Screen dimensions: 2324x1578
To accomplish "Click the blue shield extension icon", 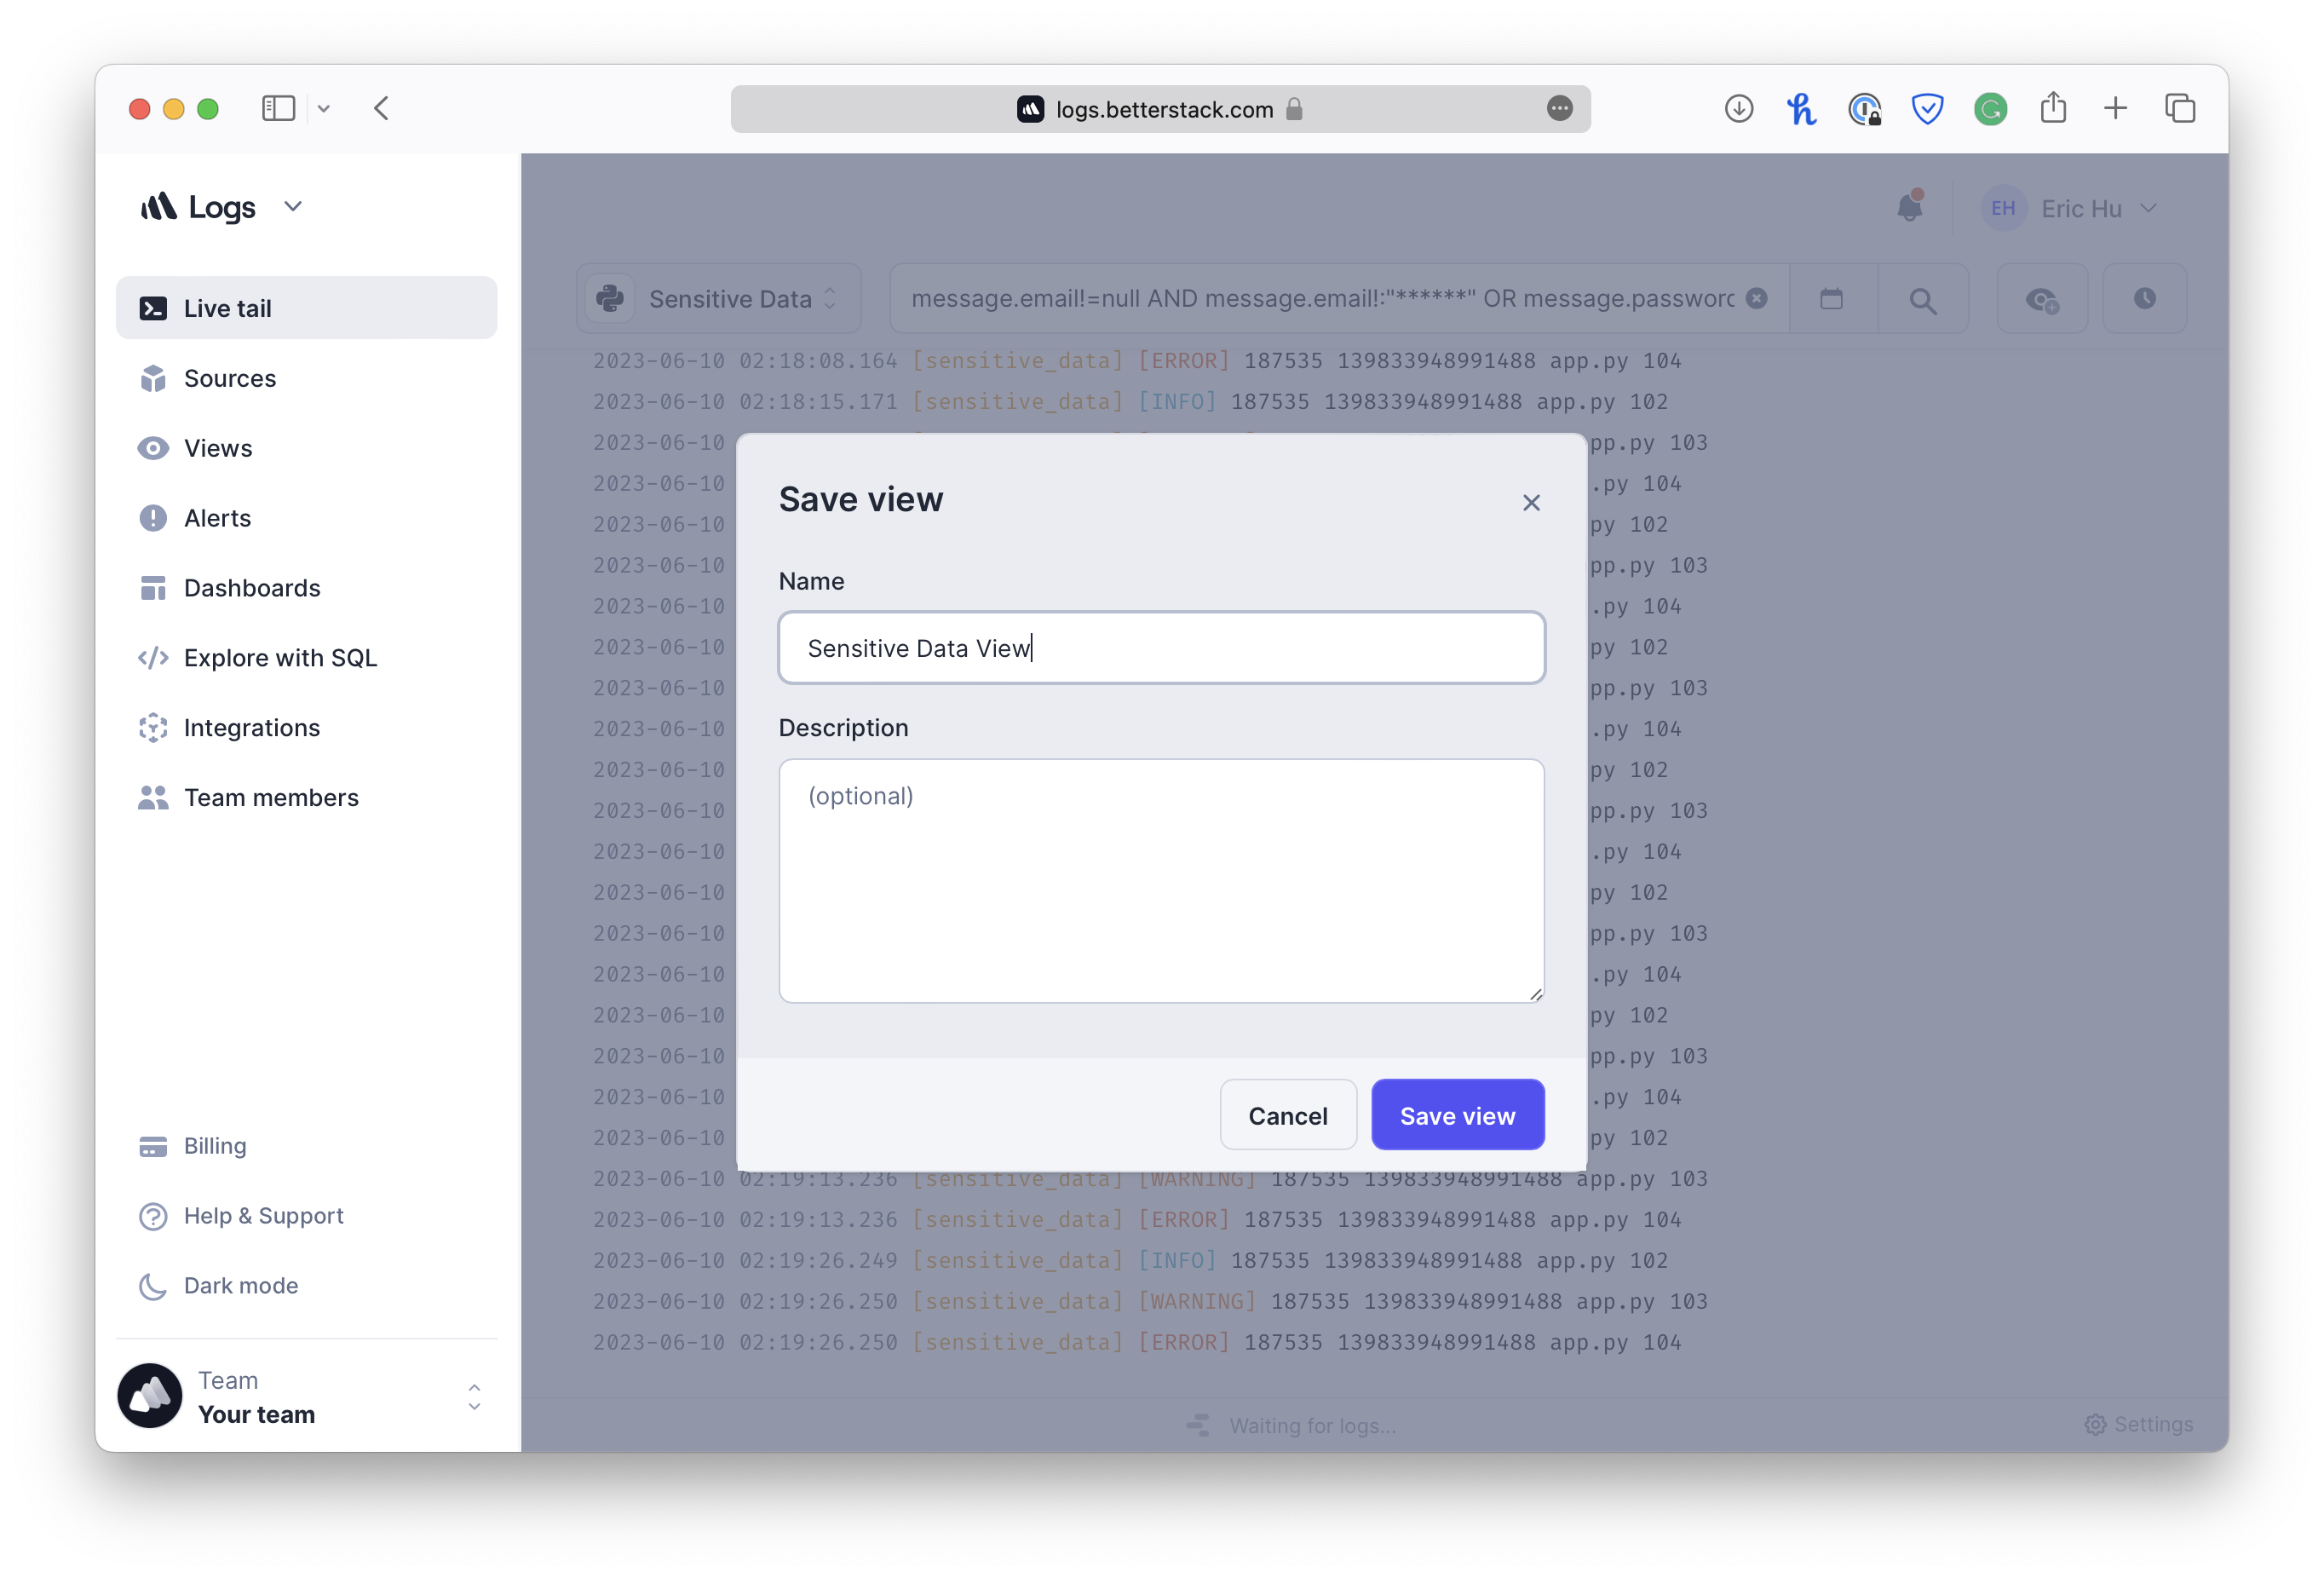I will coord(1927,108).
